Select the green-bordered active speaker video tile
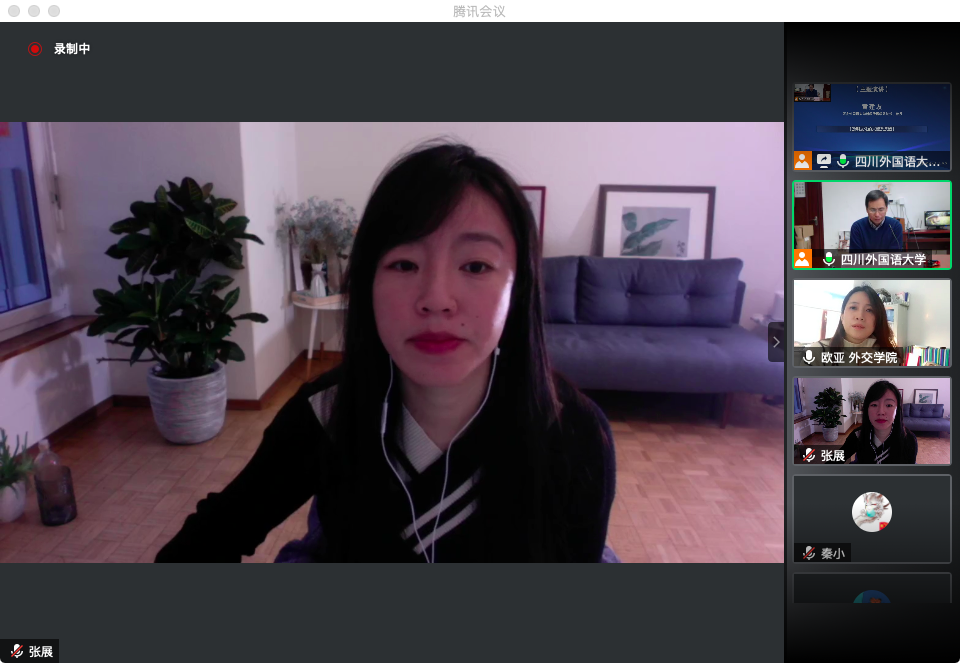The image size is (960, 663). (x=871, y=218)
